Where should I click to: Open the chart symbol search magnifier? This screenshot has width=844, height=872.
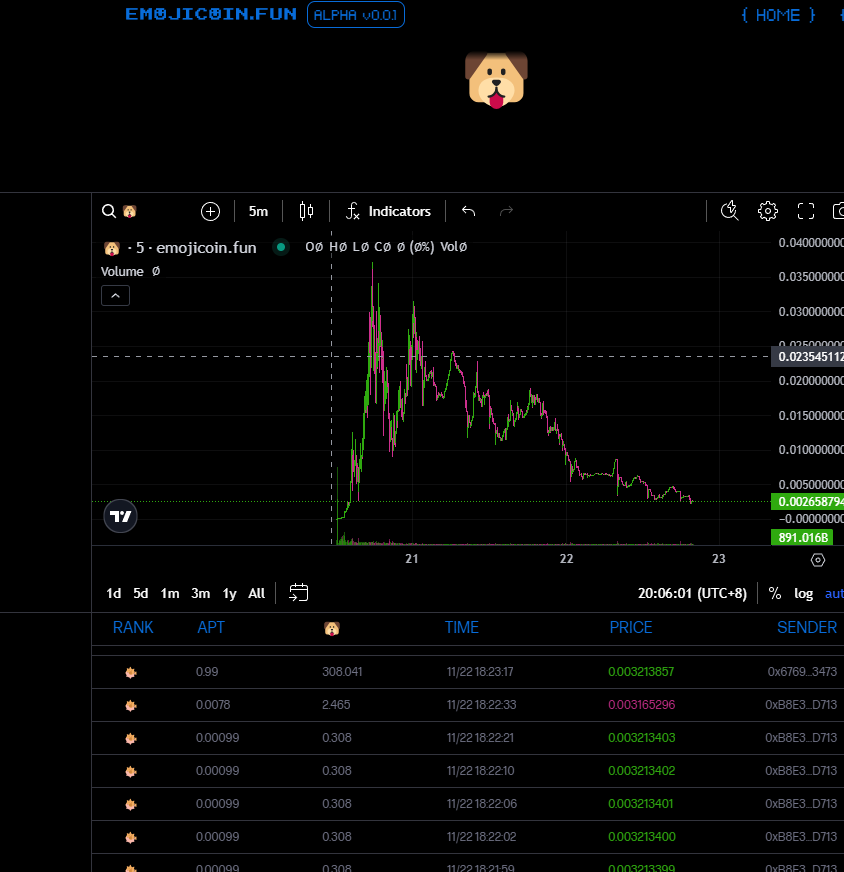[x=109, y=211]
